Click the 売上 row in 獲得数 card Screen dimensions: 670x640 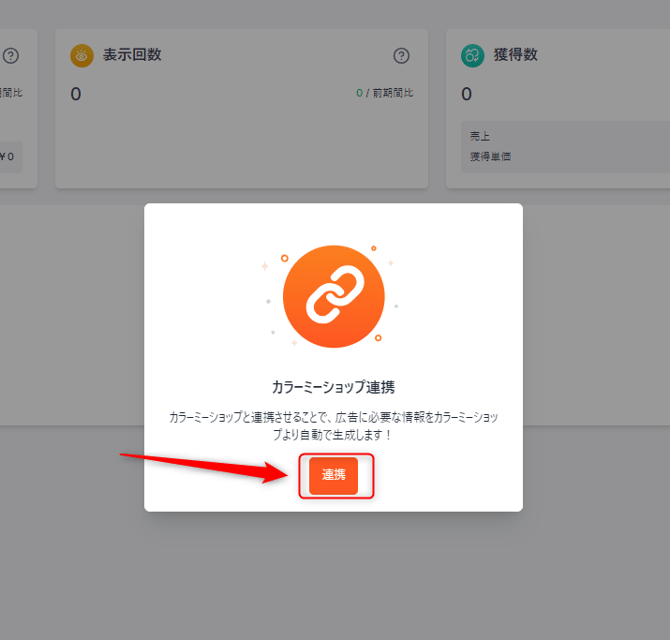[x=480, y=137]
